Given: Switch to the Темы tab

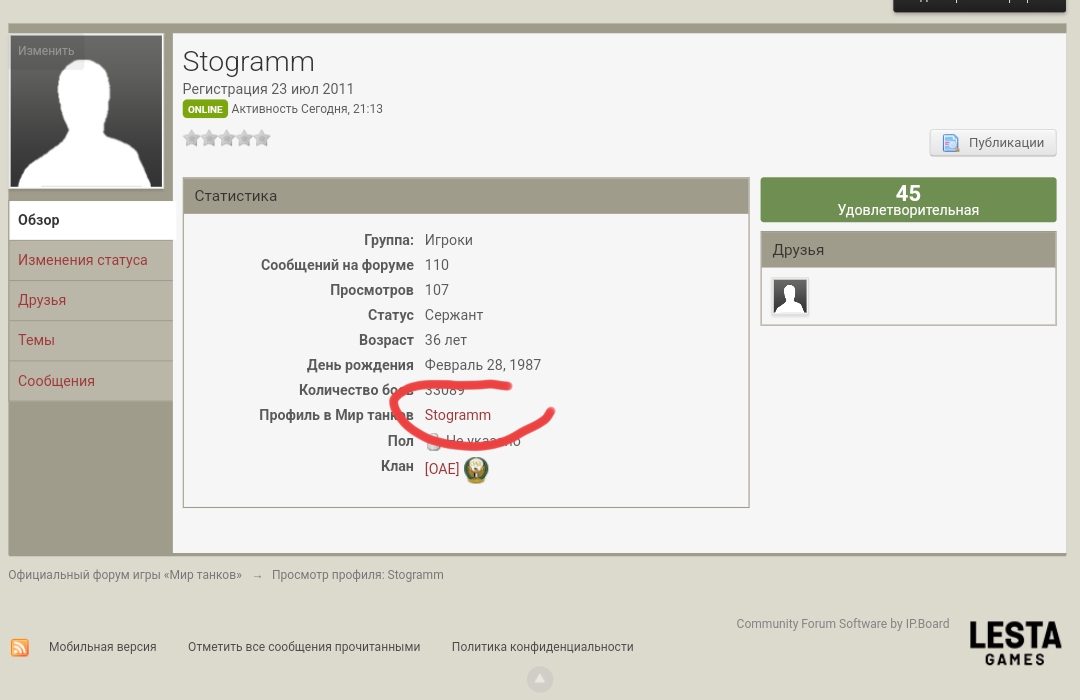Looking at the screenshot, I should 91,340.
